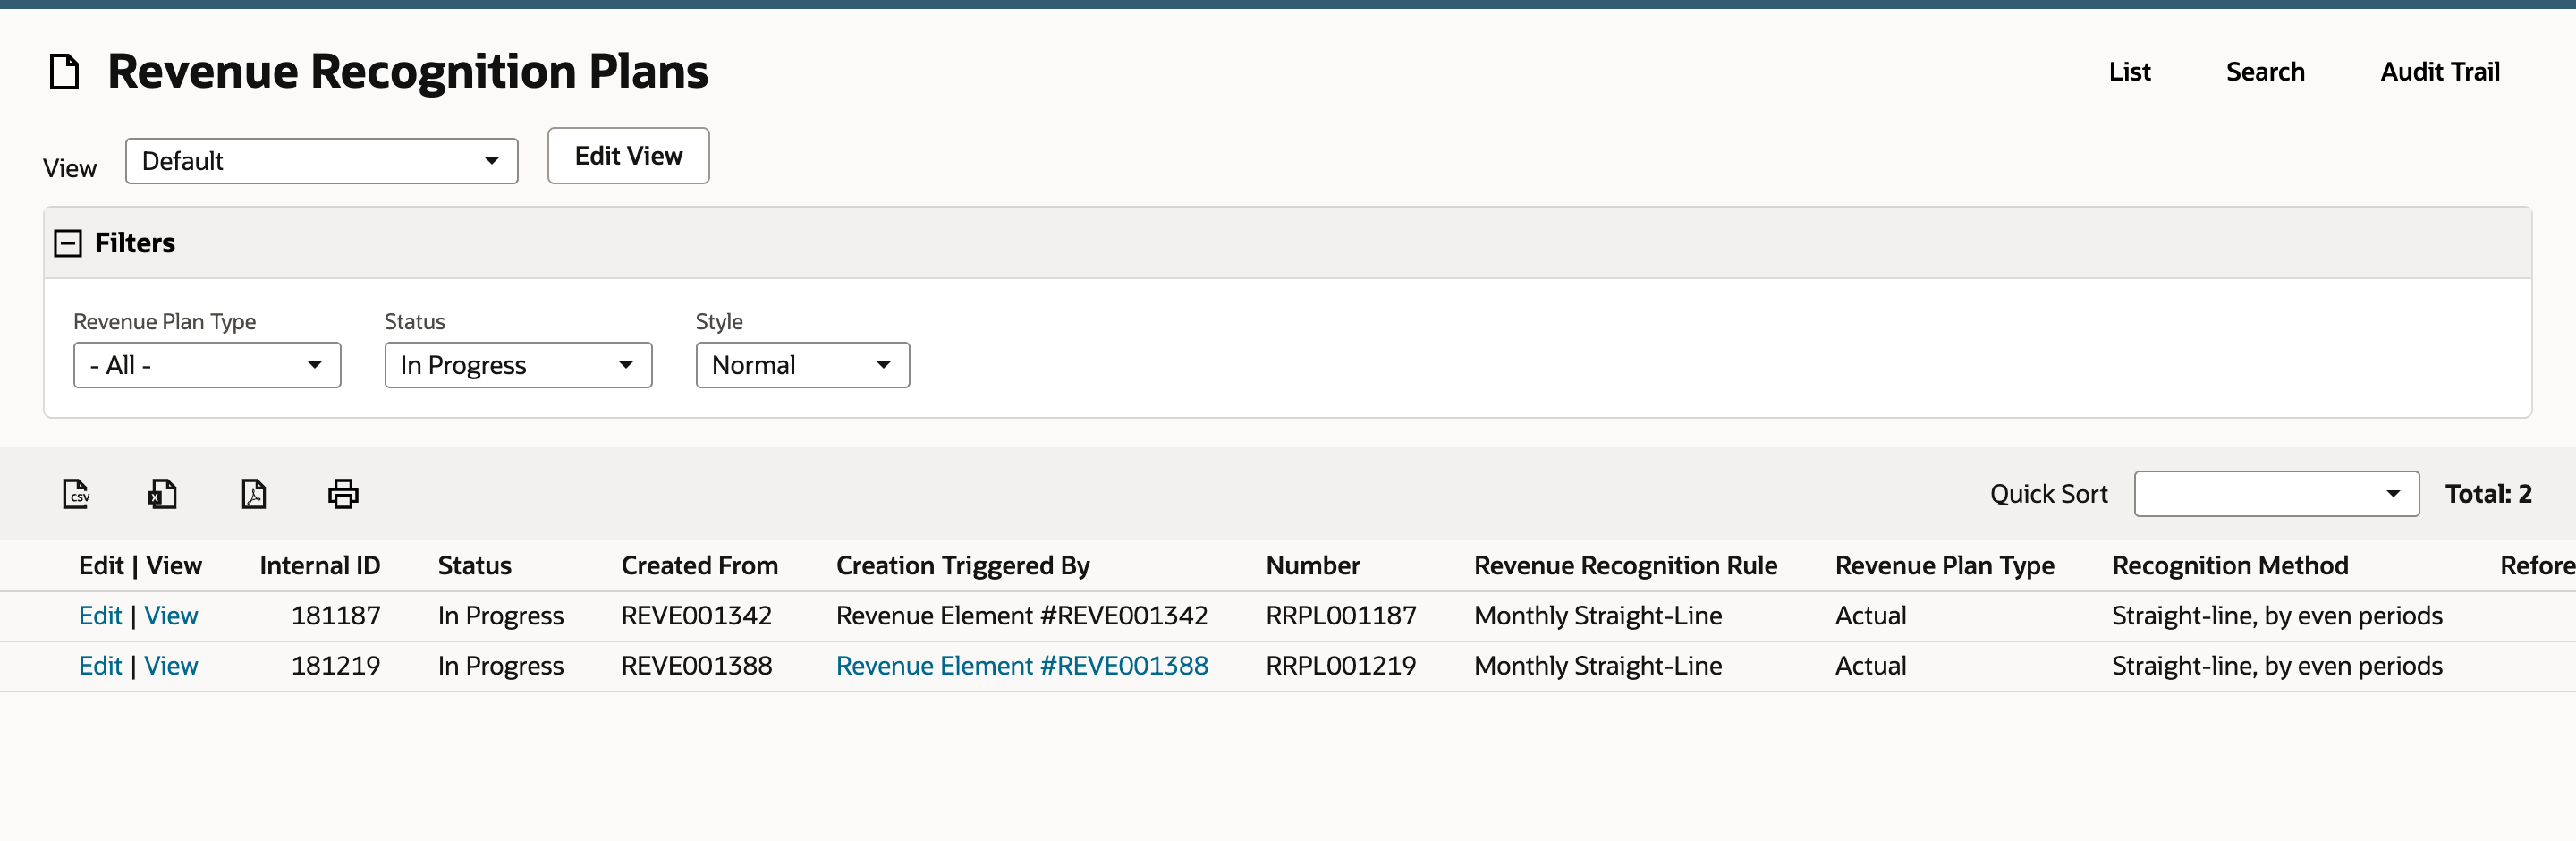This screenshot has height=841, width=2576.
Task: Sort by Recognition Method column header
Action: coord(2229,566)
